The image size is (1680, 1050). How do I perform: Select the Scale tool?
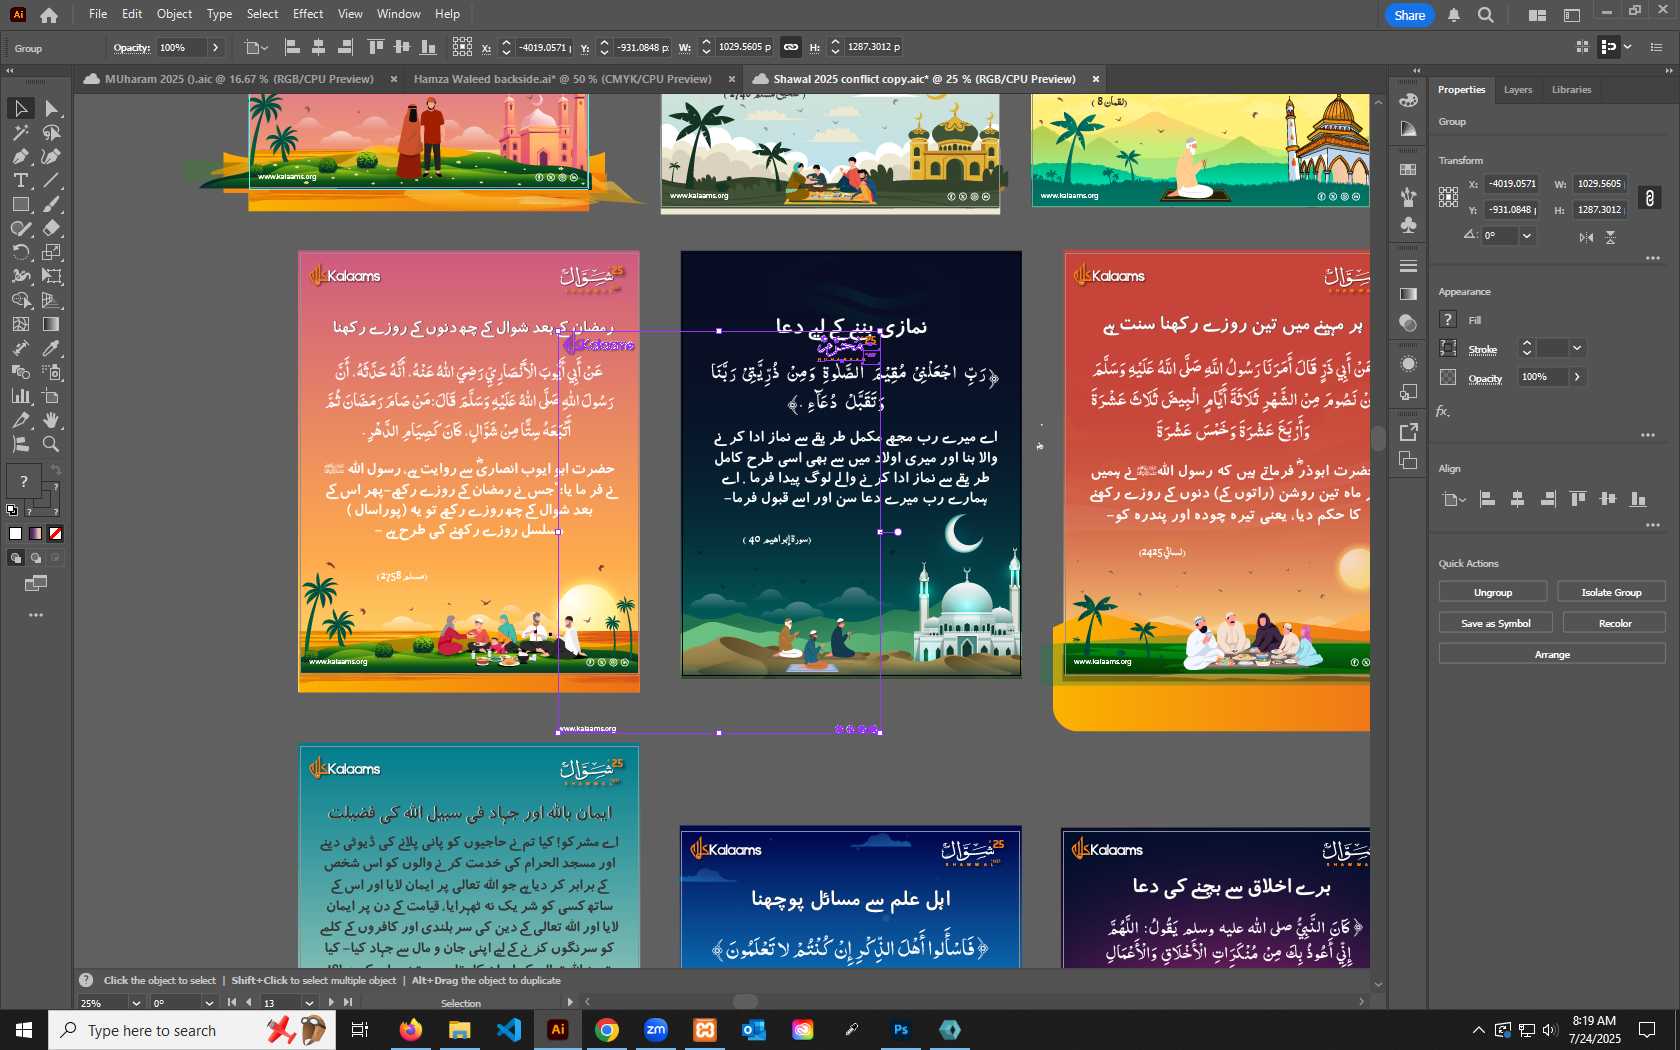point(52,252)
